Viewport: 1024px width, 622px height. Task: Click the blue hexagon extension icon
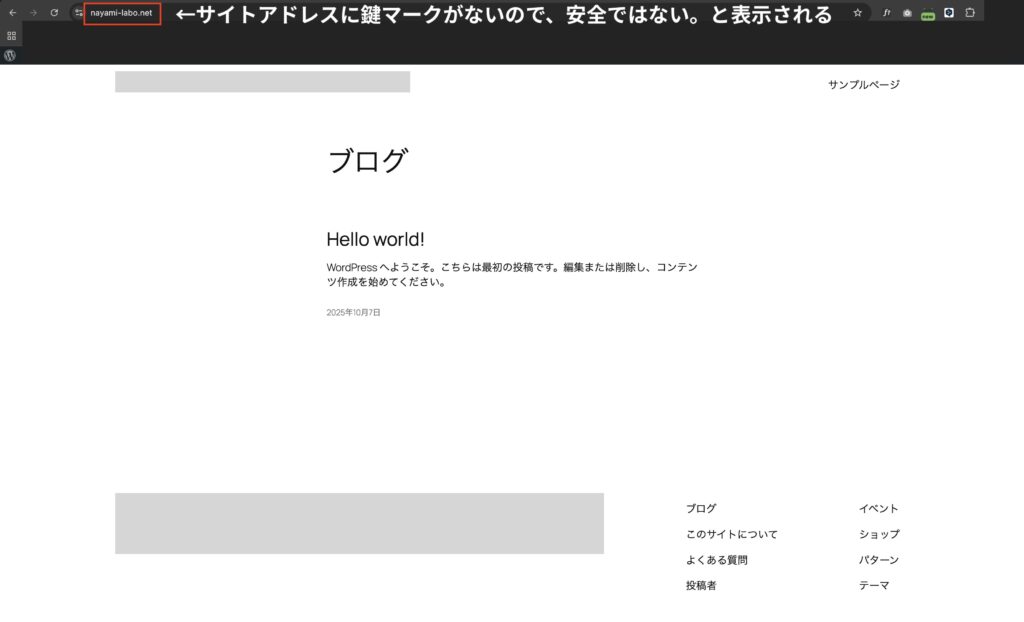(x=948, y=13)
